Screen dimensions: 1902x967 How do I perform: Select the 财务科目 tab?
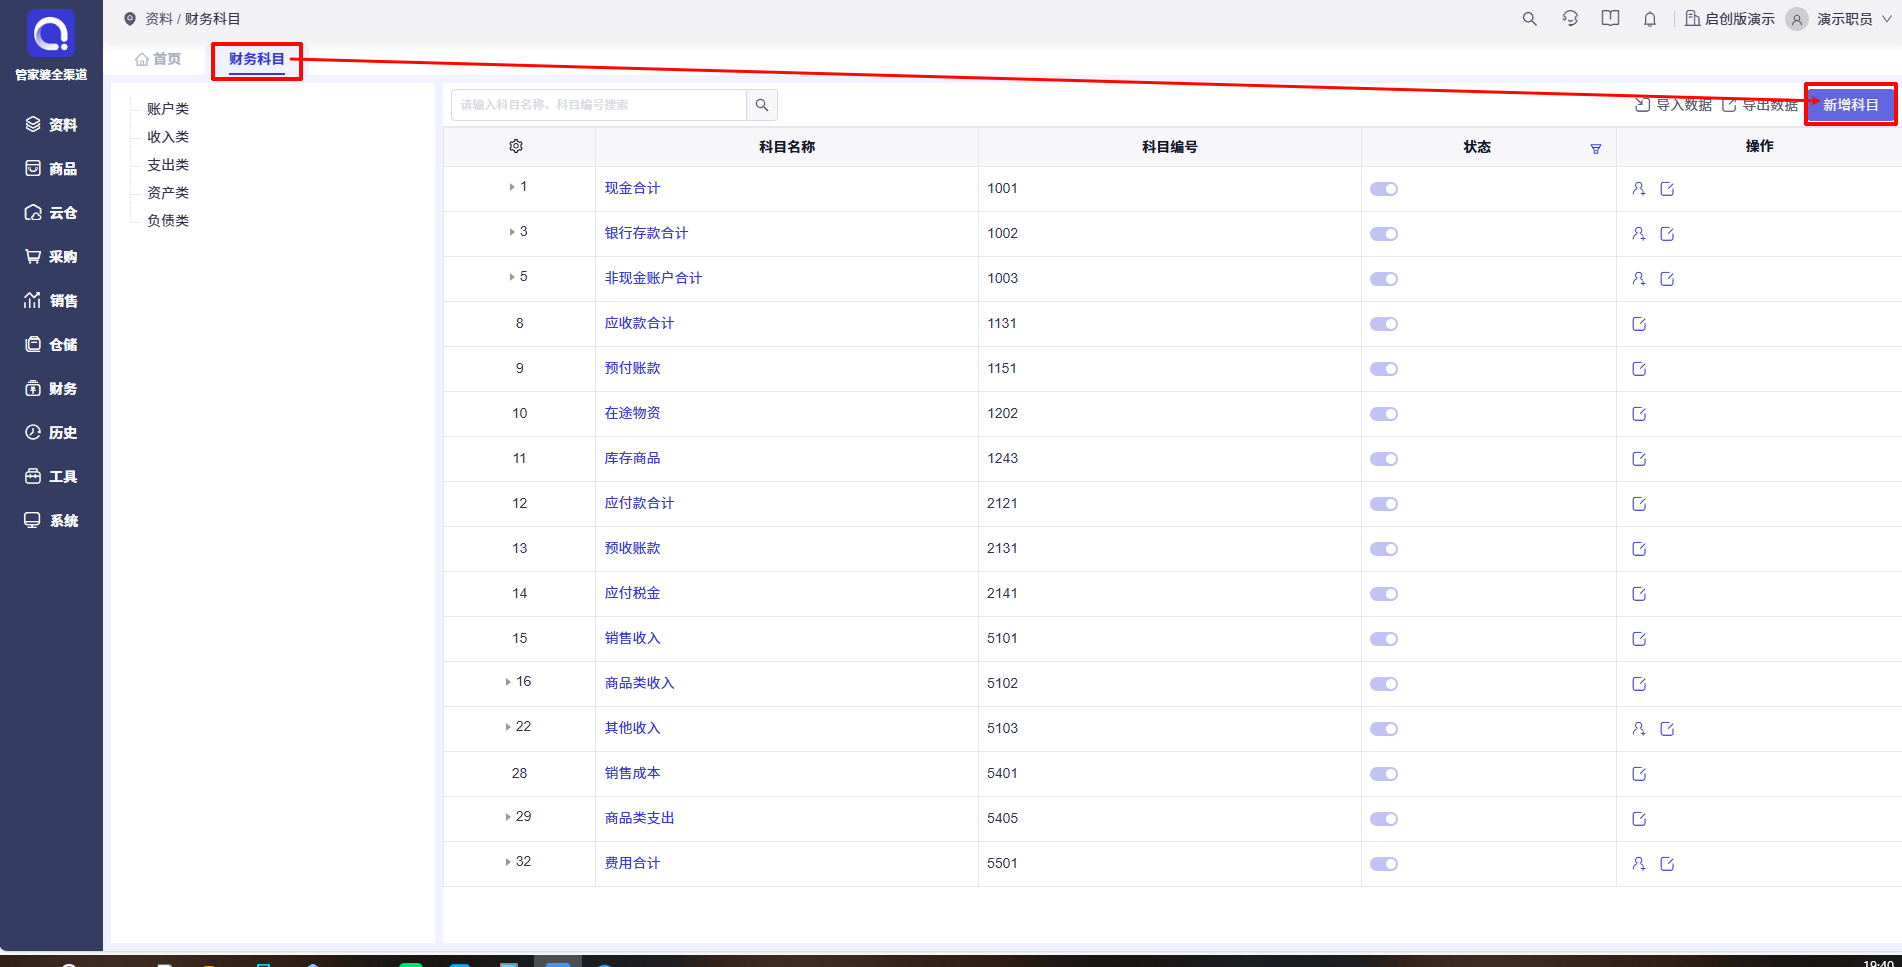257,59
